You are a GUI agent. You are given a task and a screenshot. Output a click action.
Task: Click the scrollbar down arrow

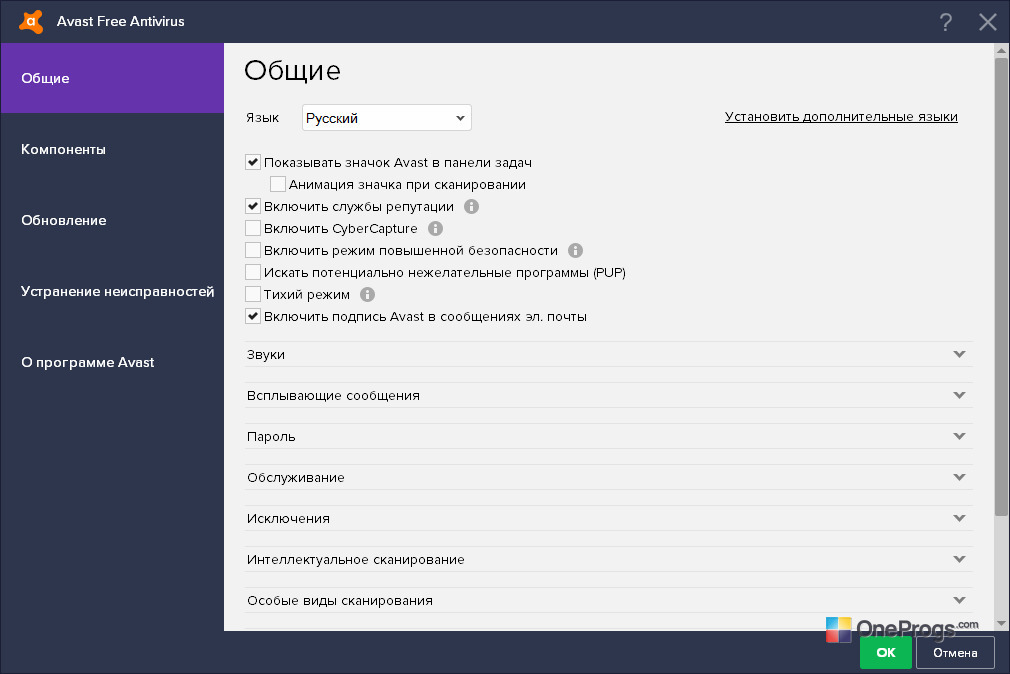pos(1001,623)
